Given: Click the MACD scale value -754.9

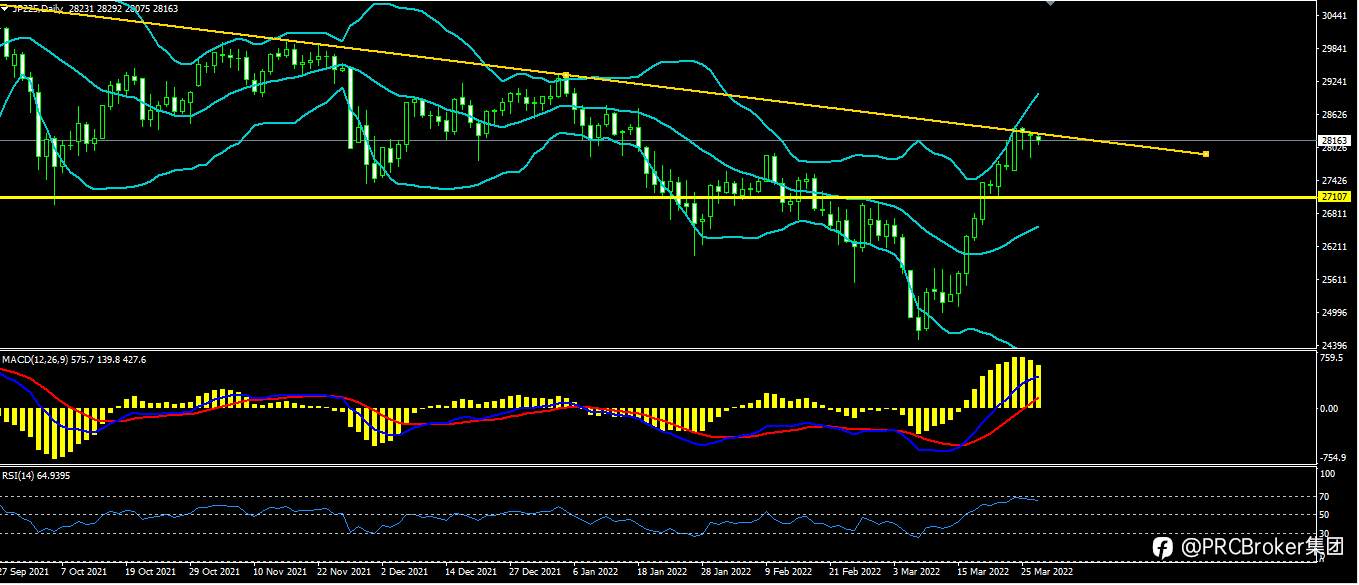Looking at the screenshot, I should click(x=1332, y=458).
